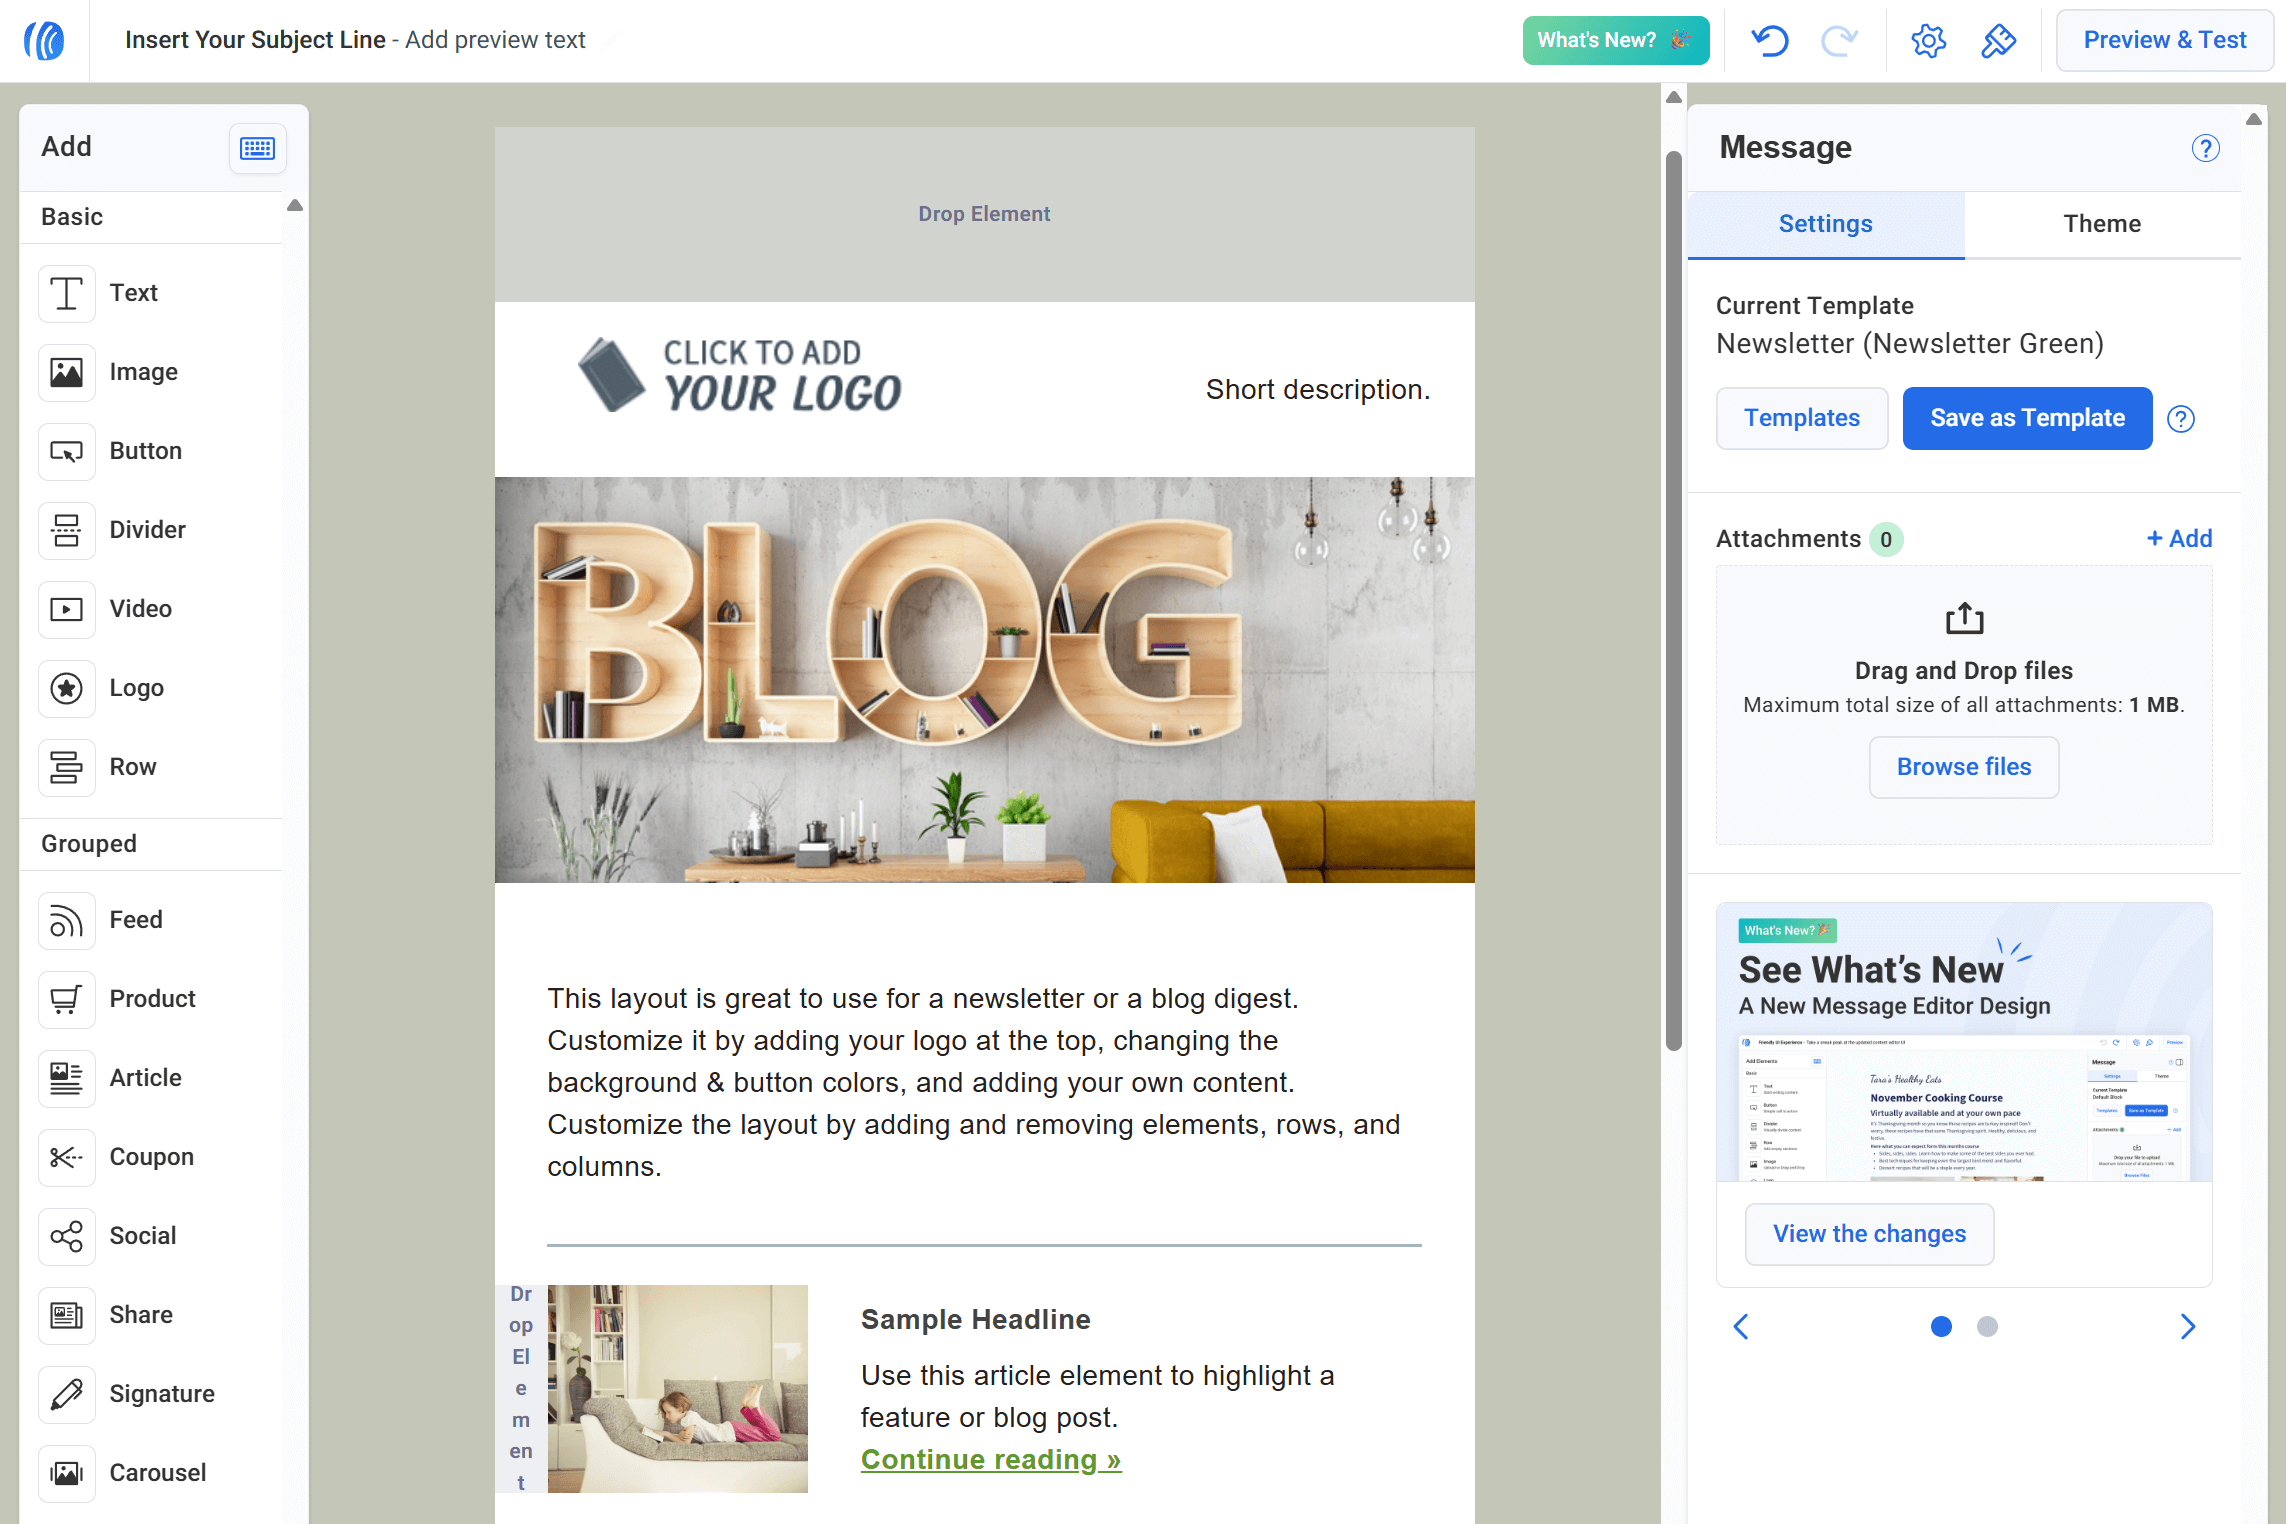Click the BLOG header image
The height and width of the screenshot is (1524, 2286).
(x=984, y=680)
